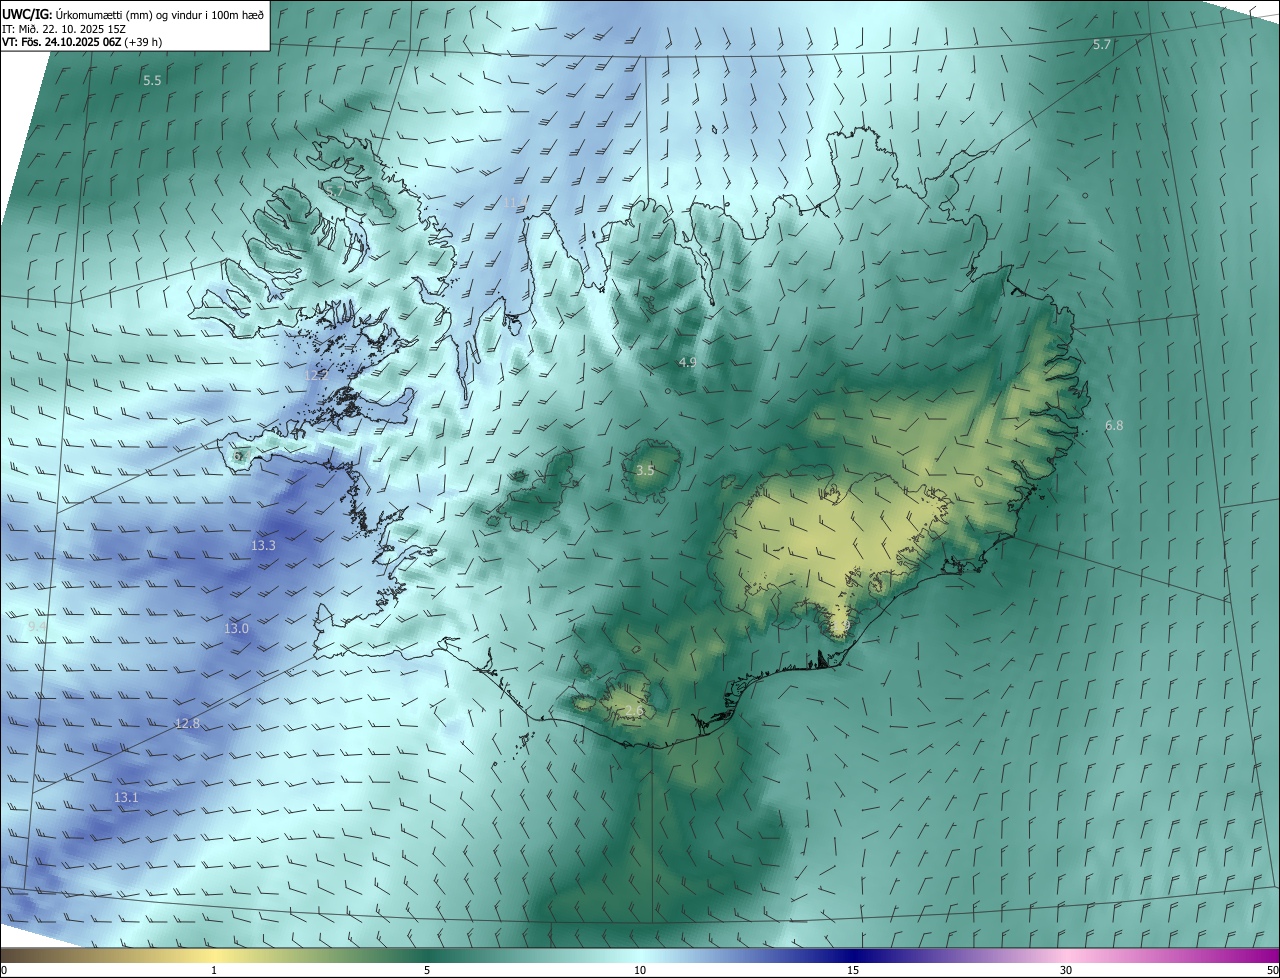
Task: Click the 5.7 value on the Westfjords landmass
Action: coord(335,189)
